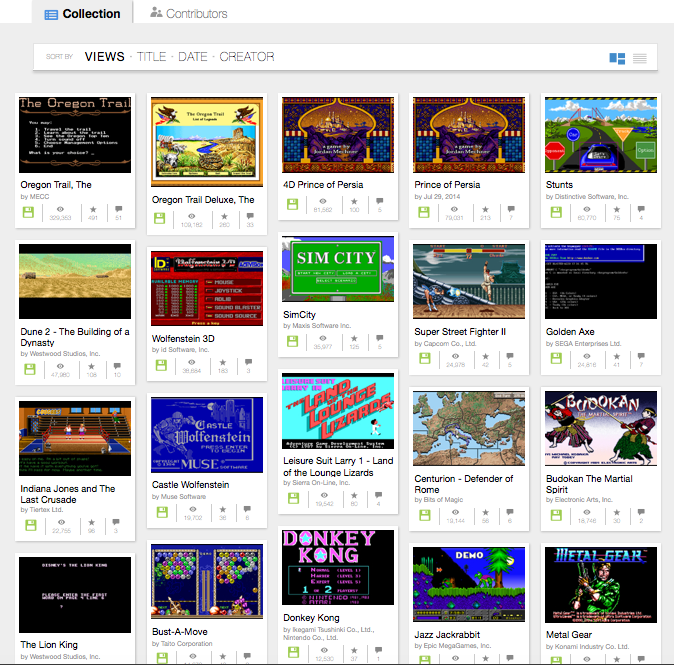Click the star icon on Stunts card

click(617, 209)
